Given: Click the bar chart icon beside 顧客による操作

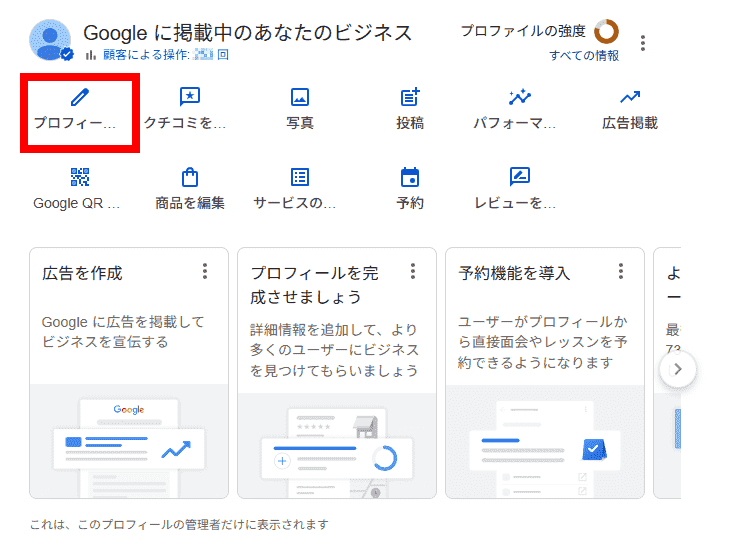Looking at the screenshot, I should [x=90, y=55].
